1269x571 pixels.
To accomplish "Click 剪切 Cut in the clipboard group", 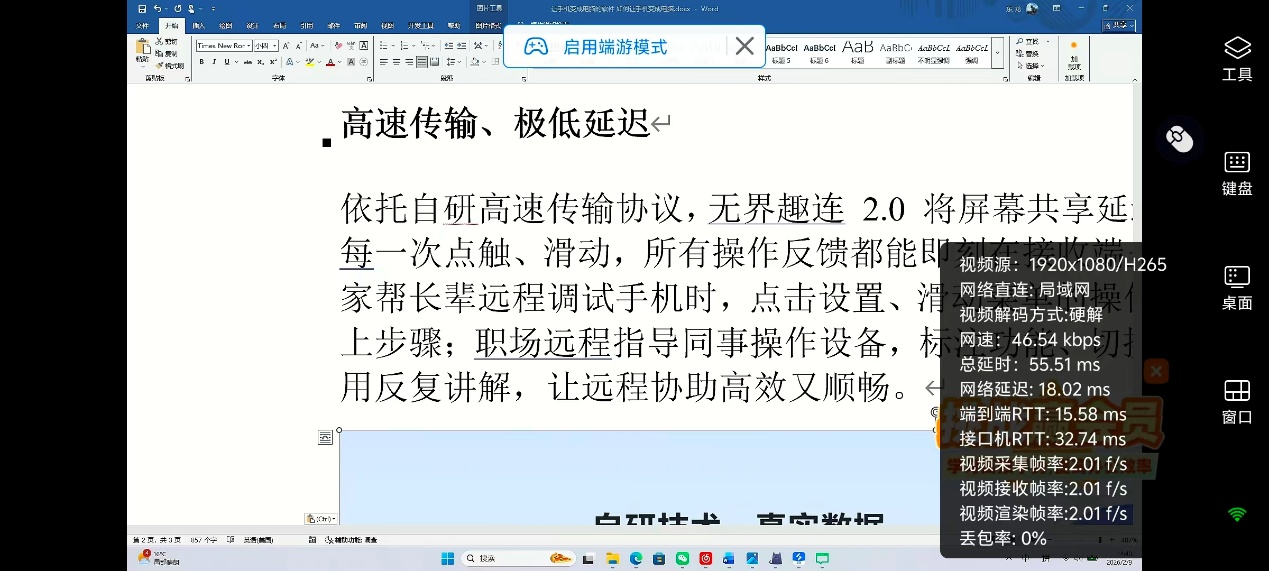I will coord(166,42).
